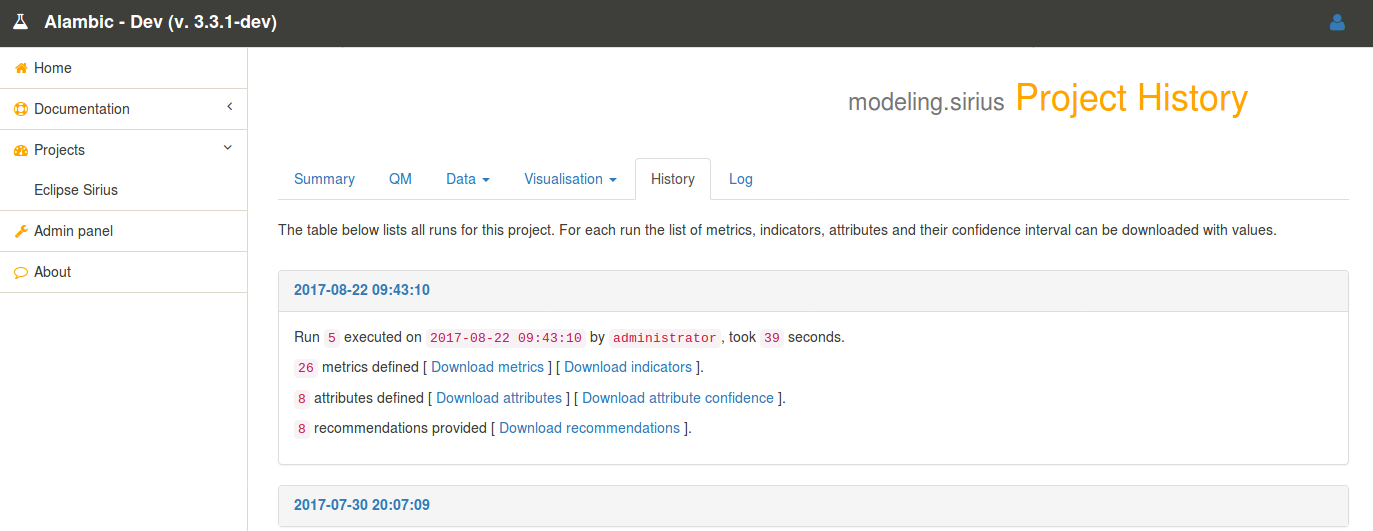Click the Home house icon
Screen dimensions: 1373x531
coord(21,68)
